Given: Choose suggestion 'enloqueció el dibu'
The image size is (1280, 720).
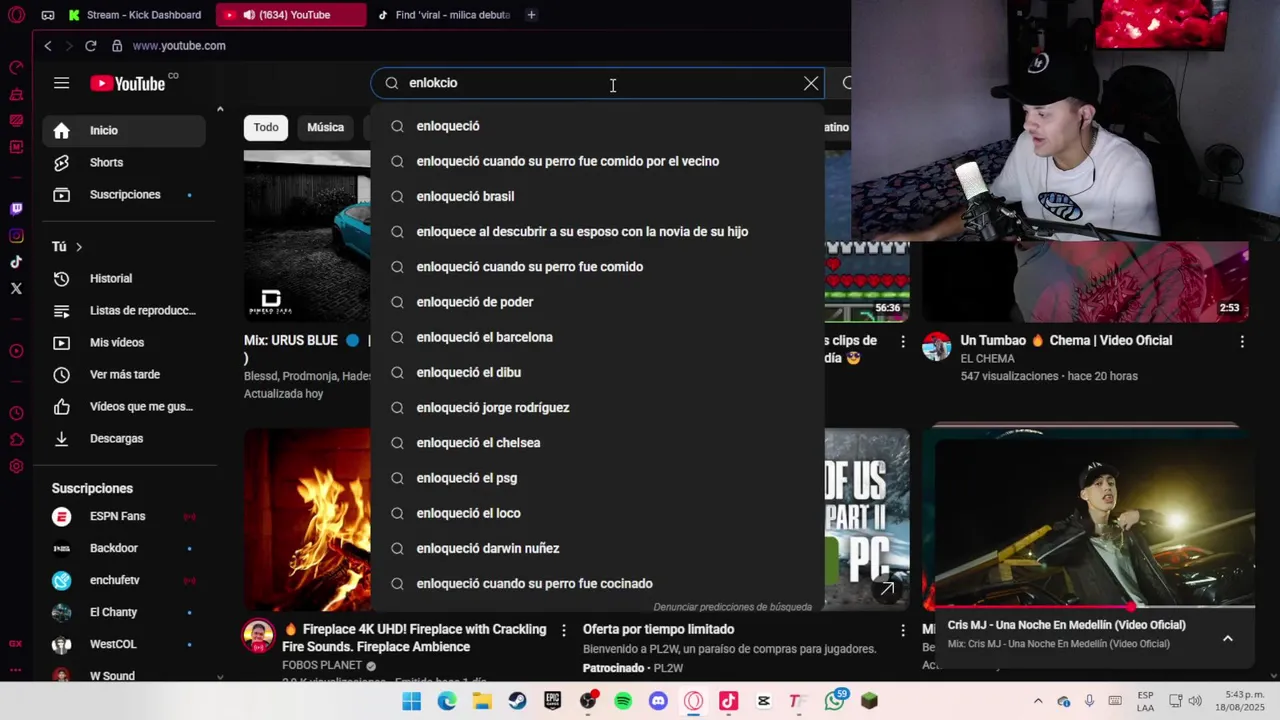Looking at the screenshot, I should pyautogui.click(x=597, y=372).
